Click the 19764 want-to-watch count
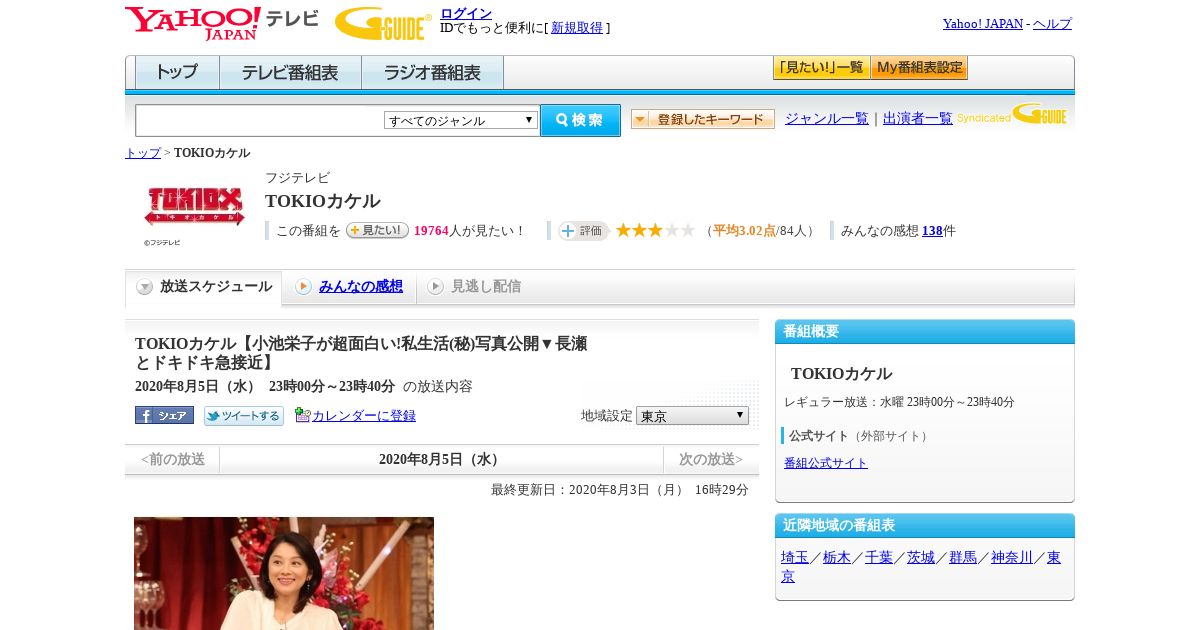Screen dimensions: 1200x630 coord(431,231)
